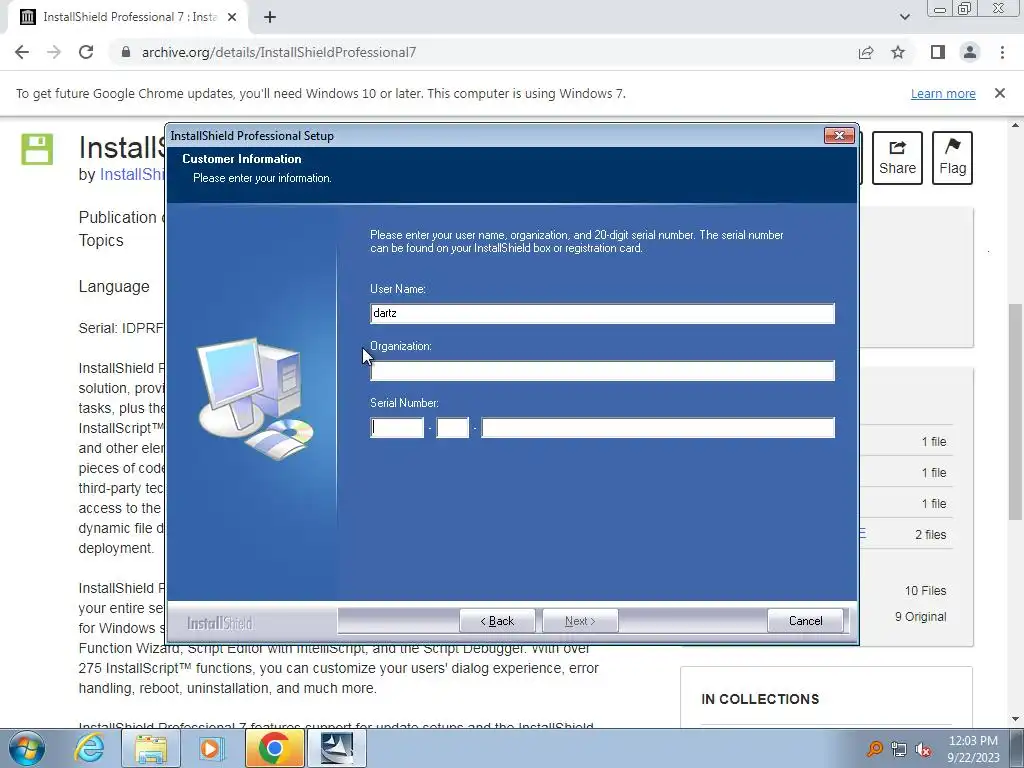Switch to Chrome in taskbar
The image size is (1024, 768).
pyautogui.click(x=274, y=748)
